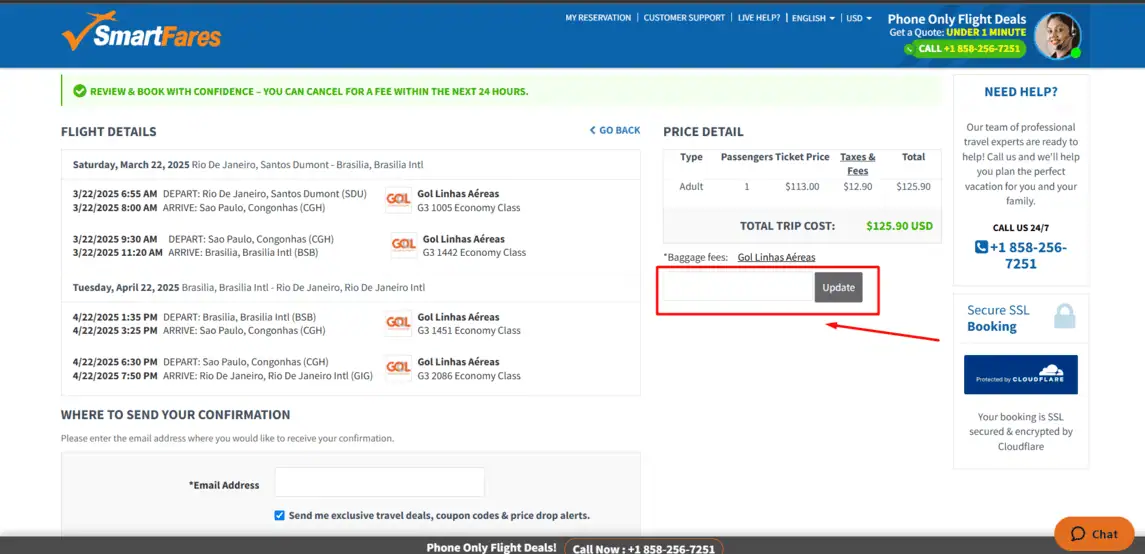Open Gol Linhas Aéreas baggage fees link
1145x554 pixels.
776,257
